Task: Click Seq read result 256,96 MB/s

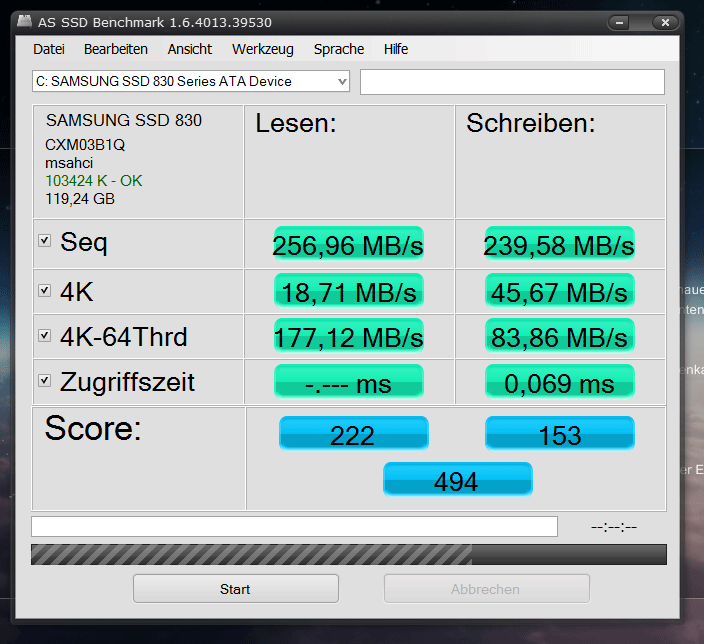Action: (348, 245)
